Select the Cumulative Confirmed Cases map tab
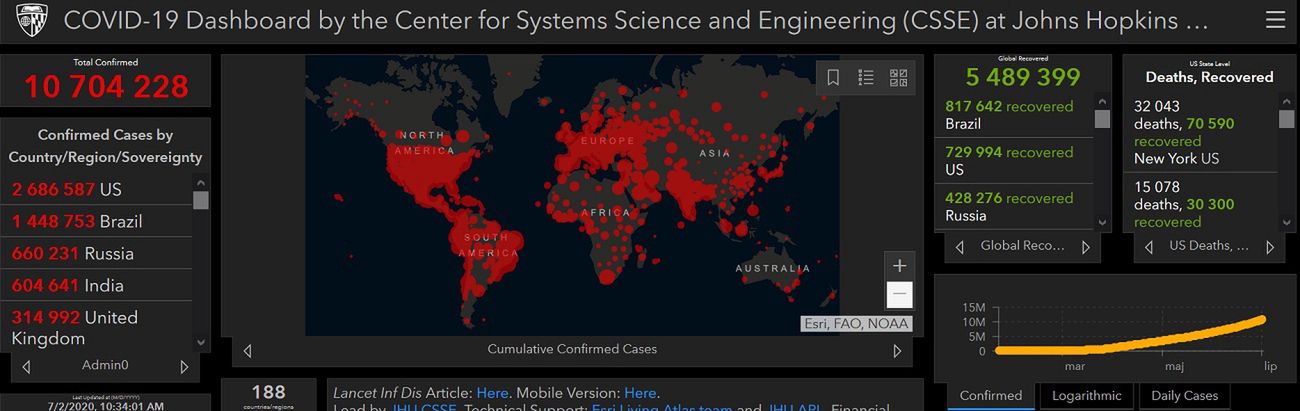The width and height of the screenshot is (1300, 411). point(572,350)
